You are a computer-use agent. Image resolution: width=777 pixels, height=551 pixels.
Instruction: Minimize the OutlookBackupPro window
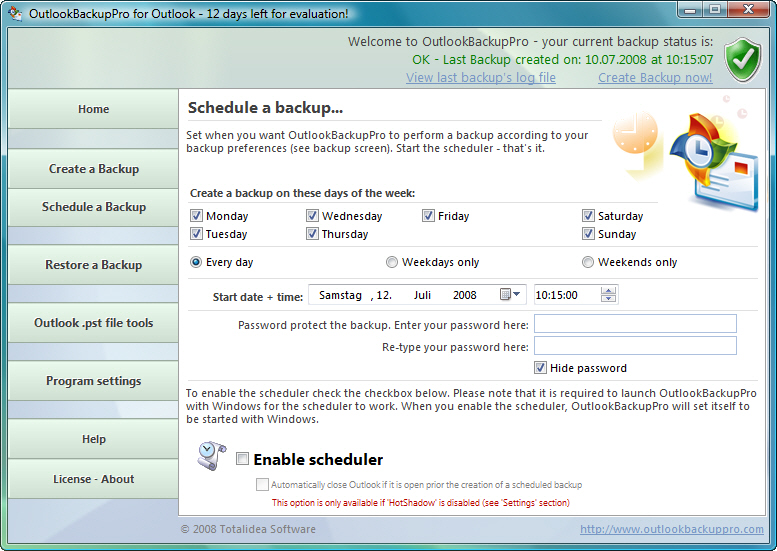690,9
